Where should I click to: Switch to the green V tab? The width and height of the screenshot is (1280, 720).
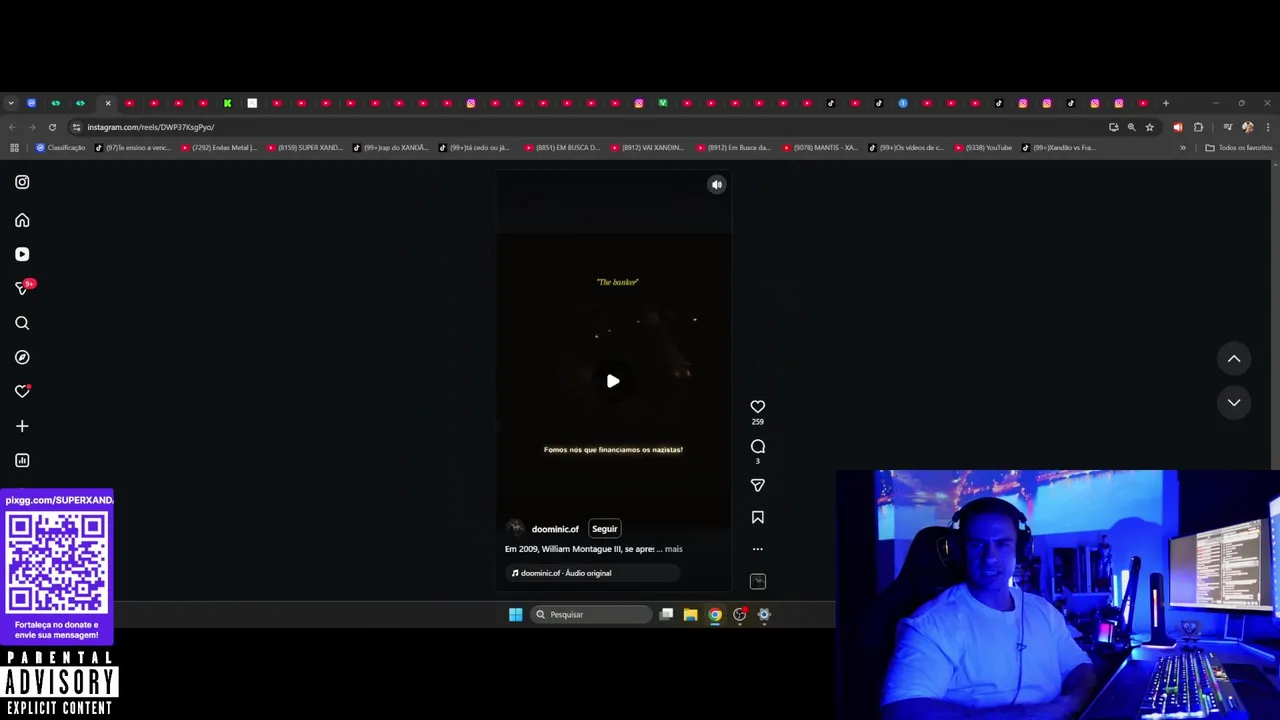(662, 103)
